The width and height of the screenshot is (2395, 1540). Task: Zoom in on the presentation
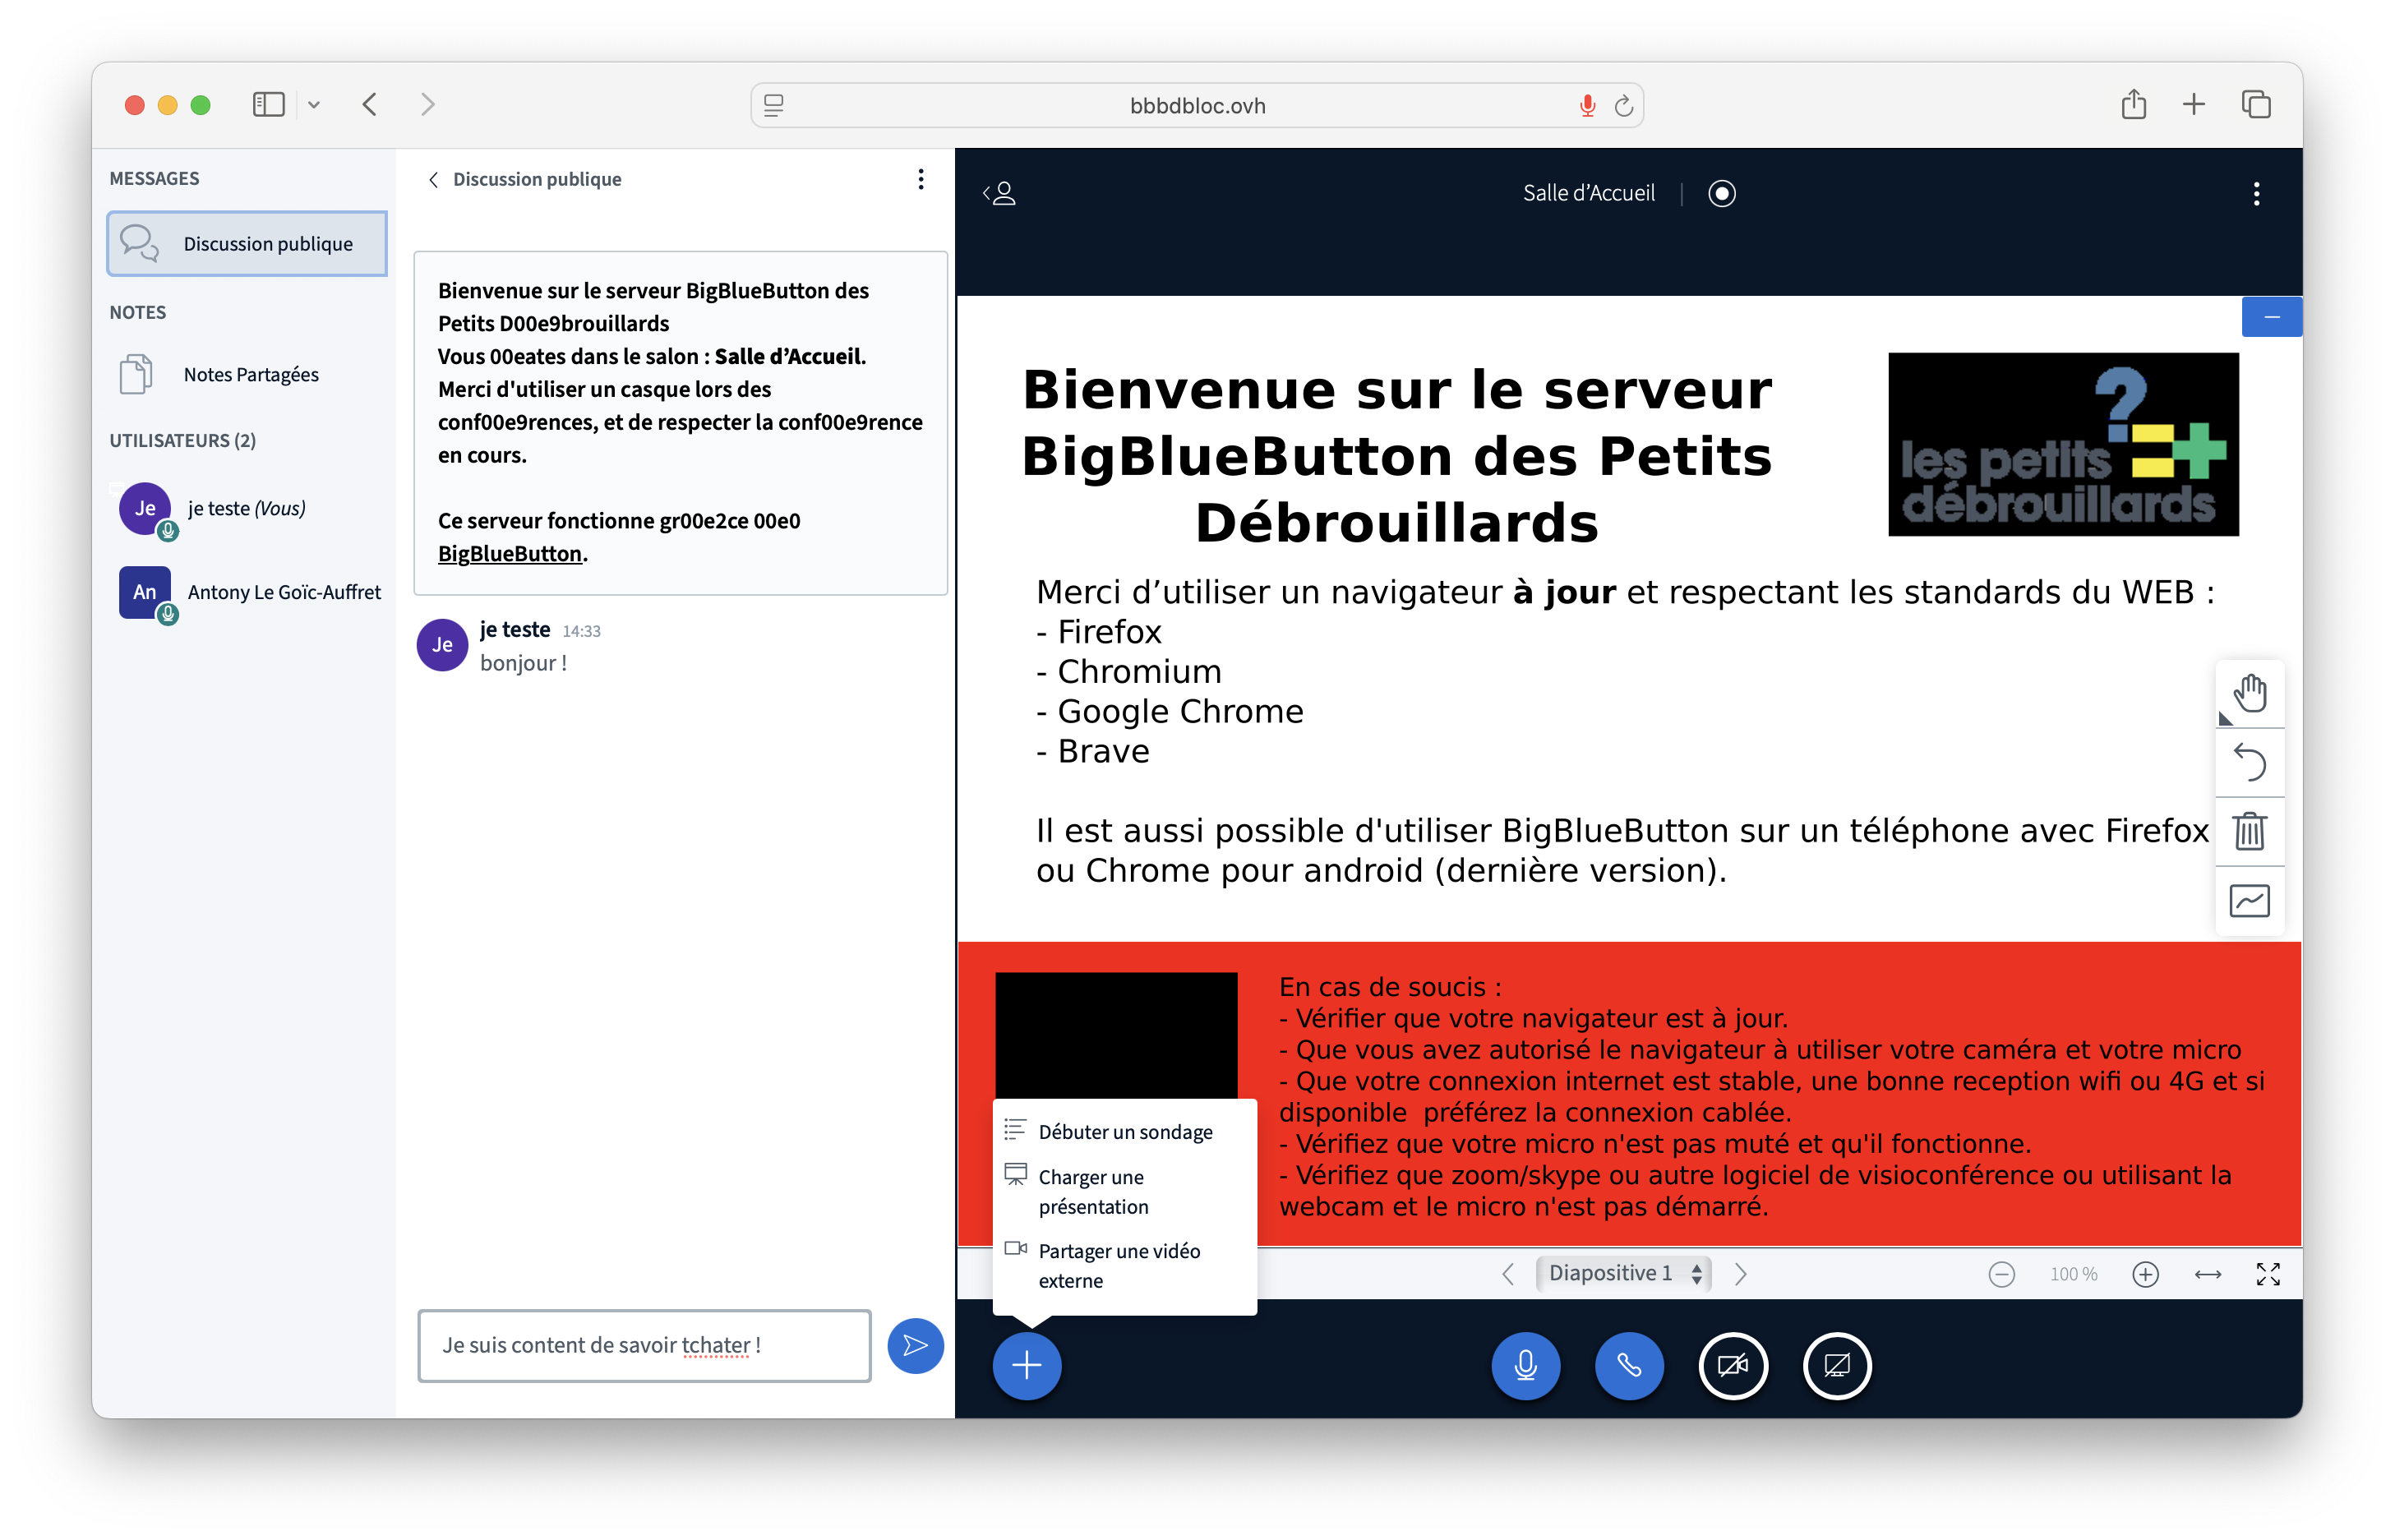tap(2145, 1274)
